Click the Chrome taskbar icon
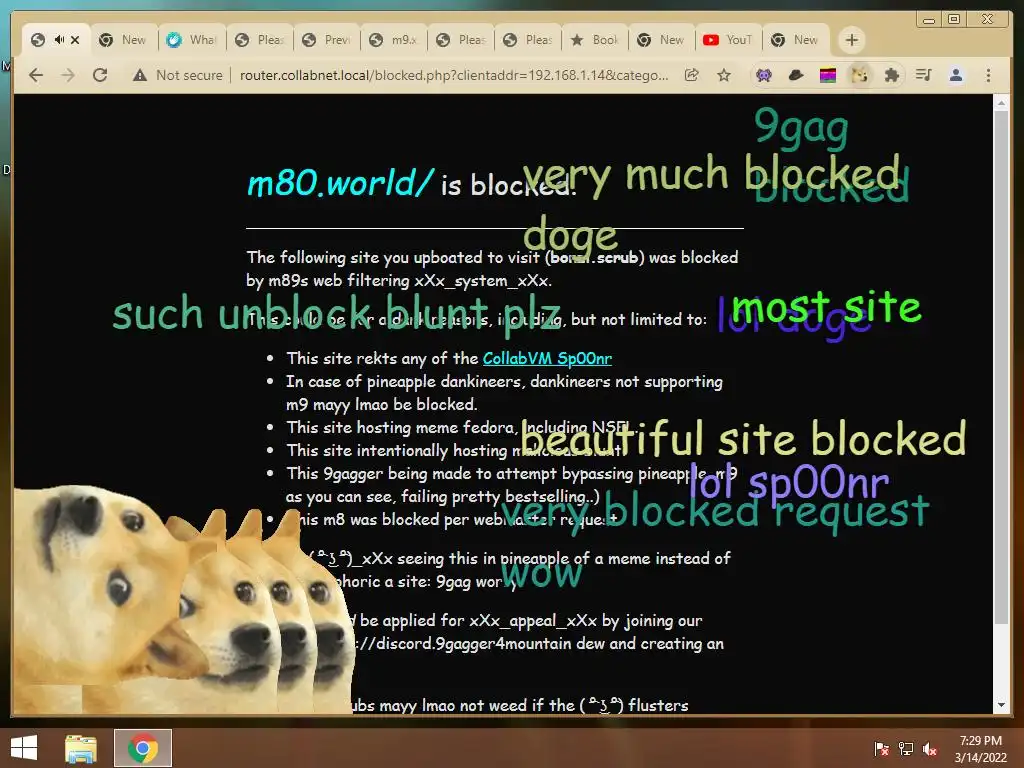 click(143, 748)
